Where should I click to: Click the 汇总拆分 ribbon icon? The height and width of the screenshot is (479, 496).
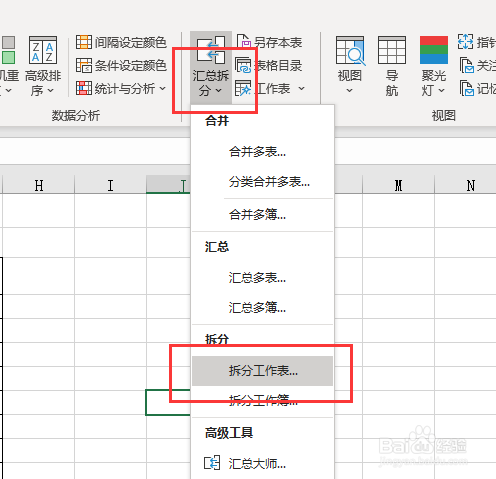pos(211,50)
